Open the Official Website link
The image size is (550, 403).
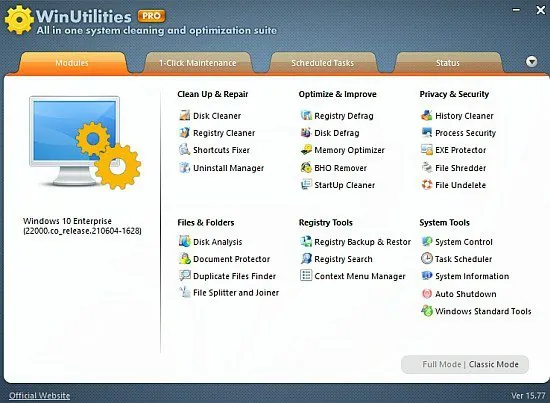point(39,396)
